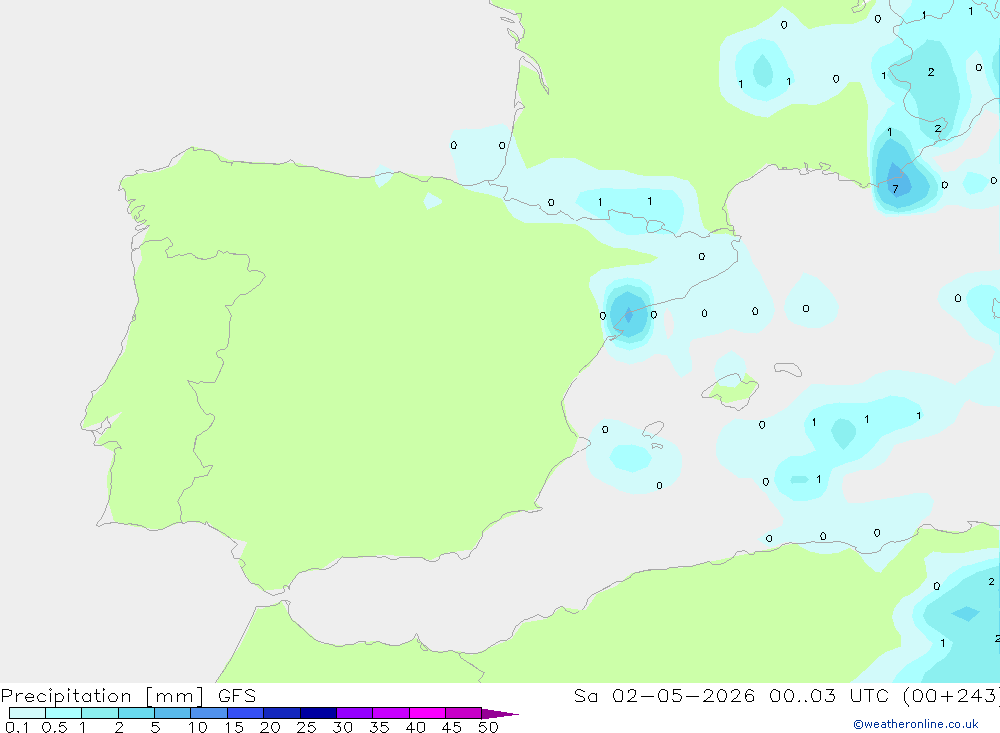Click the '20' legend scale label
1000x733 pixels.
(x=270, y=727)
